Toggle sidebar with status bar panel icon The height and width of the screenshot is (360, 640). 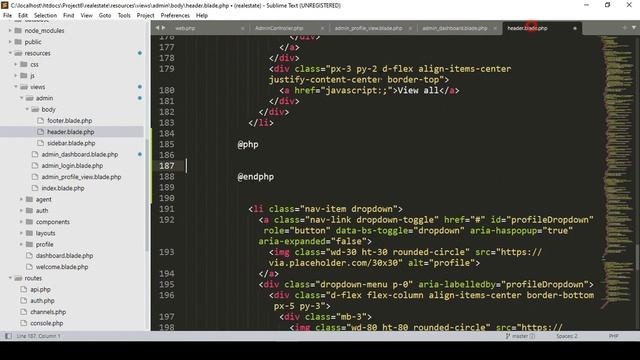8,336
